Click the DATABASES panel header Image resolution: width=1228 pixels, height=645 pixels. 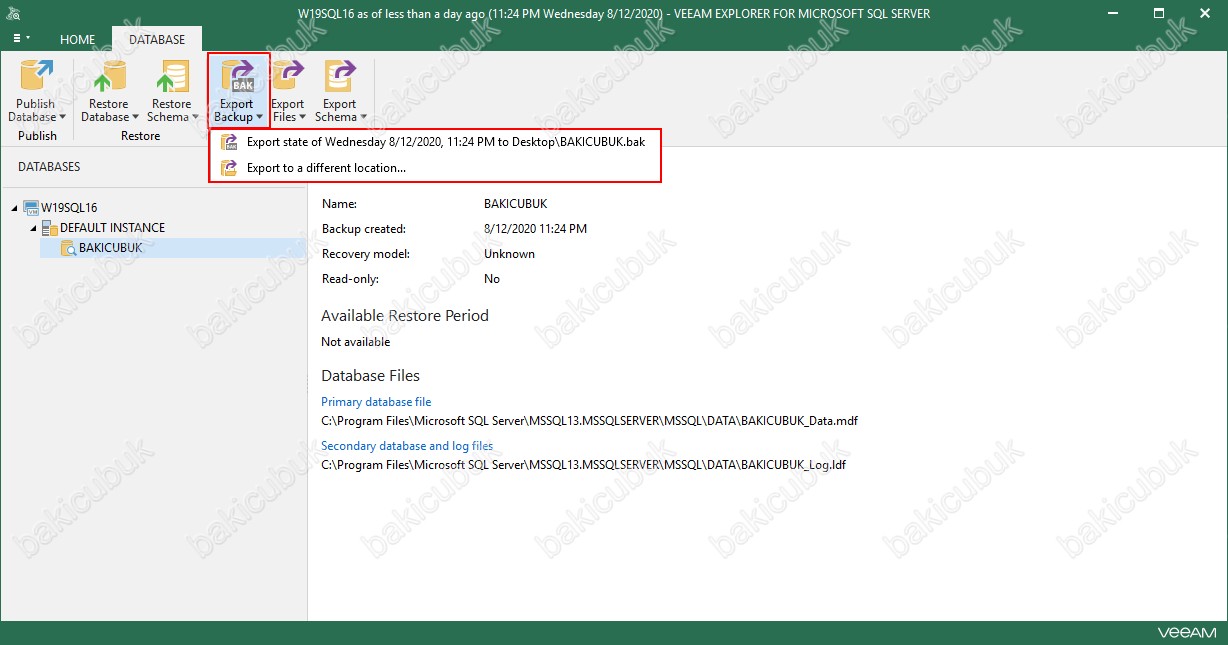click(x=49, y=167)
